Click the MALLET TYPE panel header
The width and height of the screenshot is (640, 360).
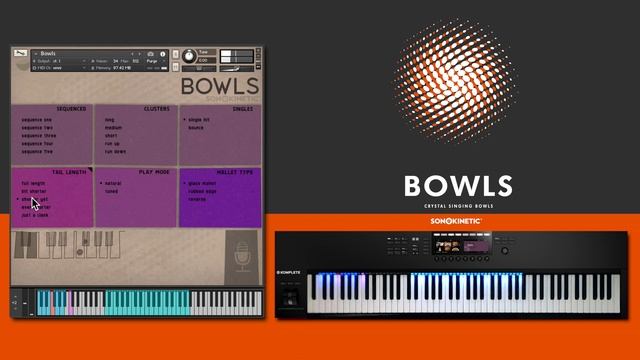[x=235, y=172]
